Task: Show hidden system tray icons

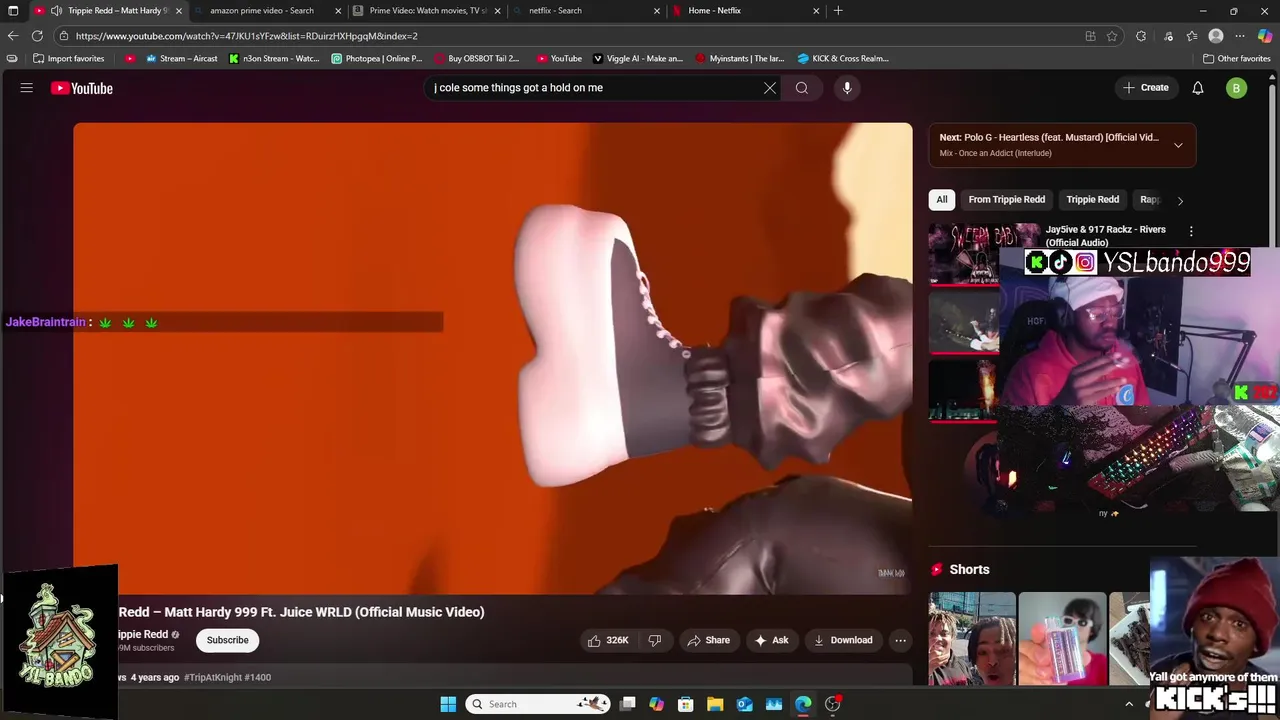Action: 1129,704
